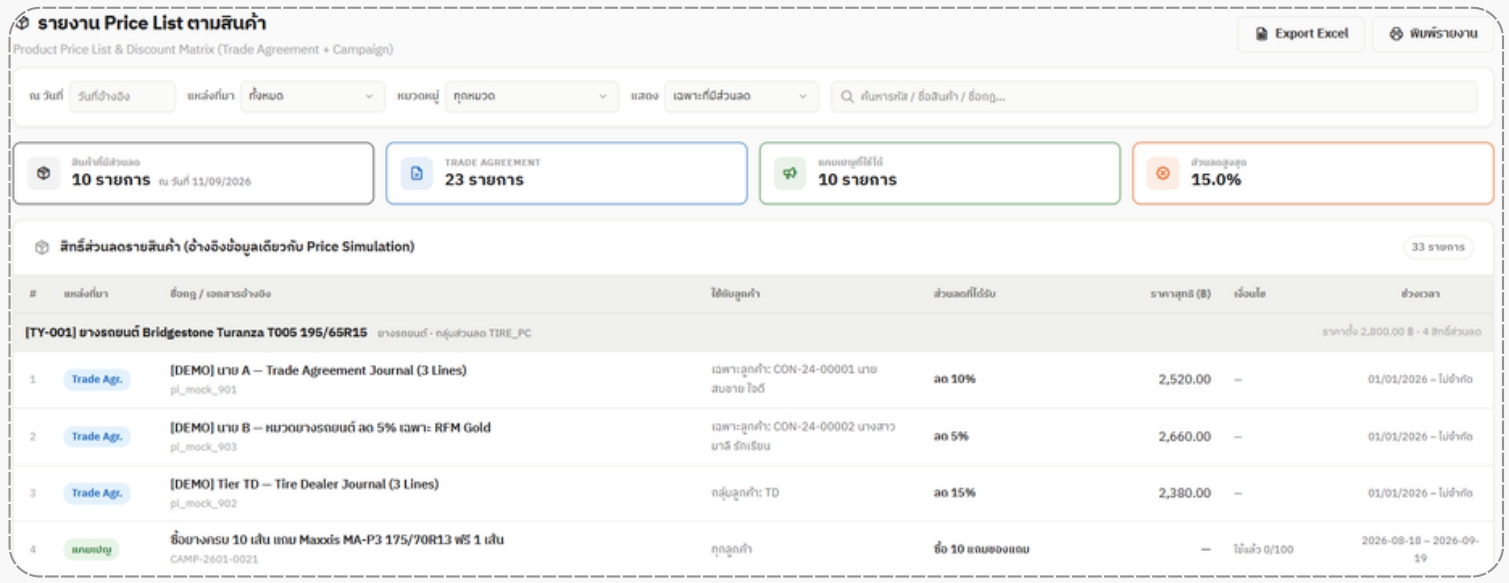Click the แหล่งที่มา column header
This screenshot has width=1509, height=583.
(x=86, y=294)
